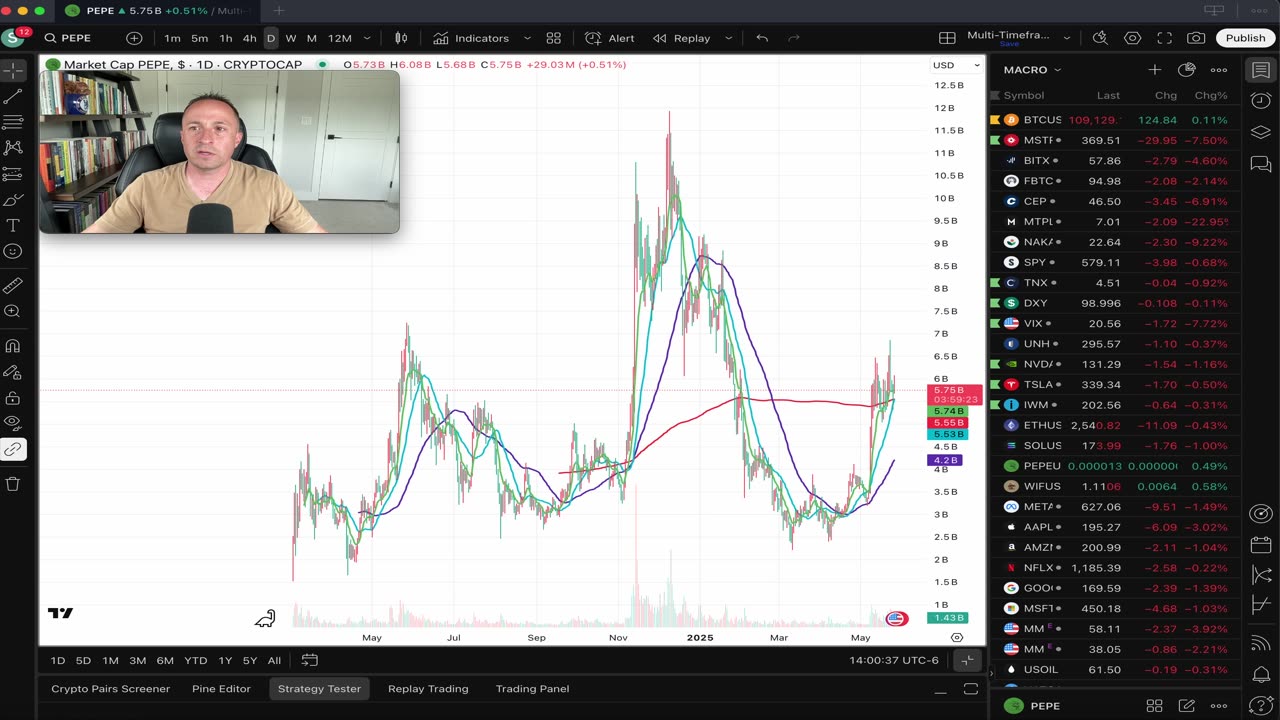The height and width of the screenshot is (720, 1280).
Task: Add symbol to compare with plus icon
Action: 134,38
